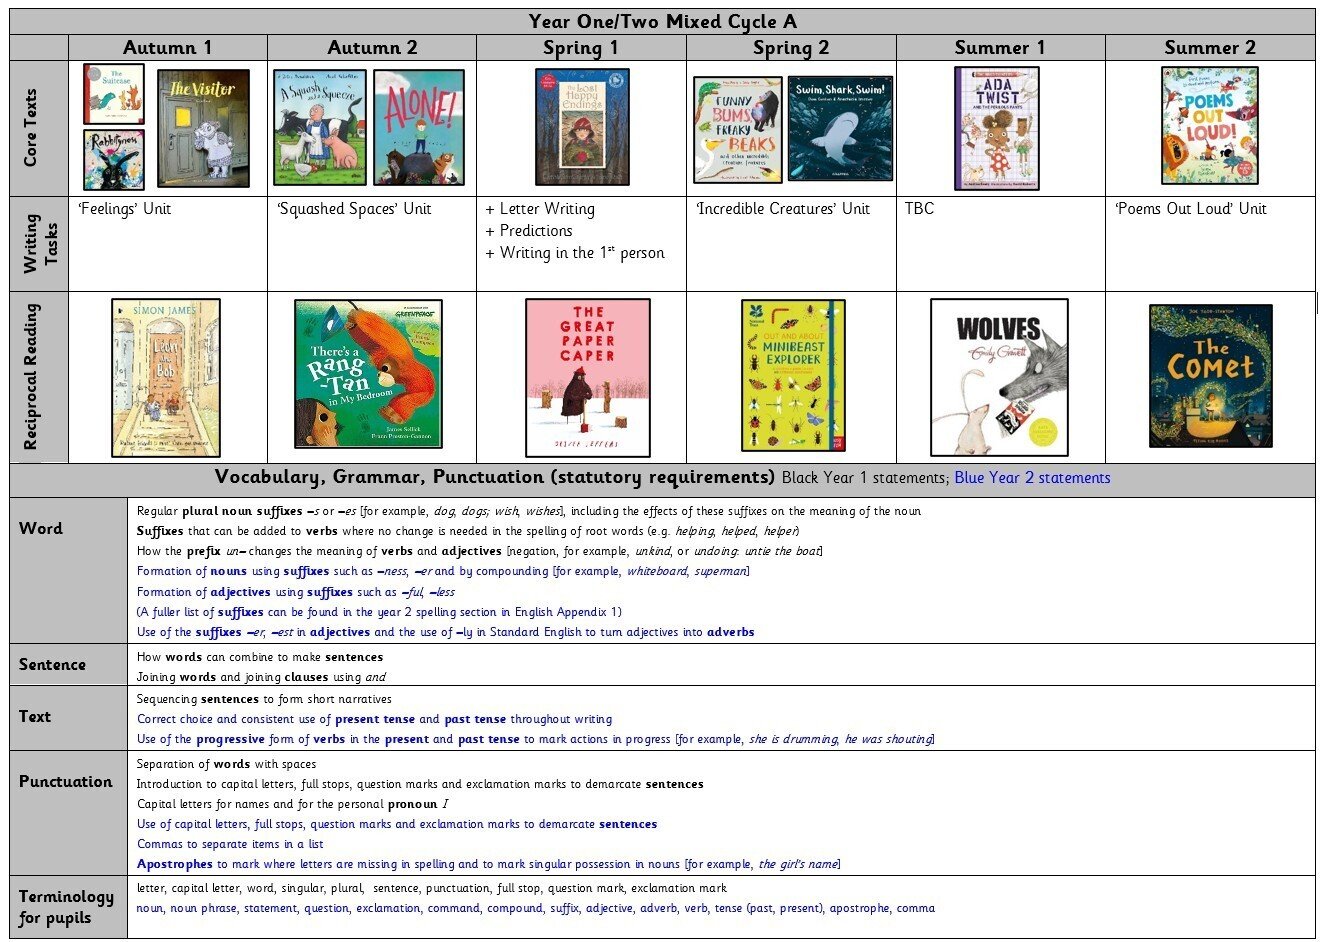The width and height of the screenshot is (1321, 942).
Task: Click the '+ Predictions' line
Action: [x=529, y=231]
